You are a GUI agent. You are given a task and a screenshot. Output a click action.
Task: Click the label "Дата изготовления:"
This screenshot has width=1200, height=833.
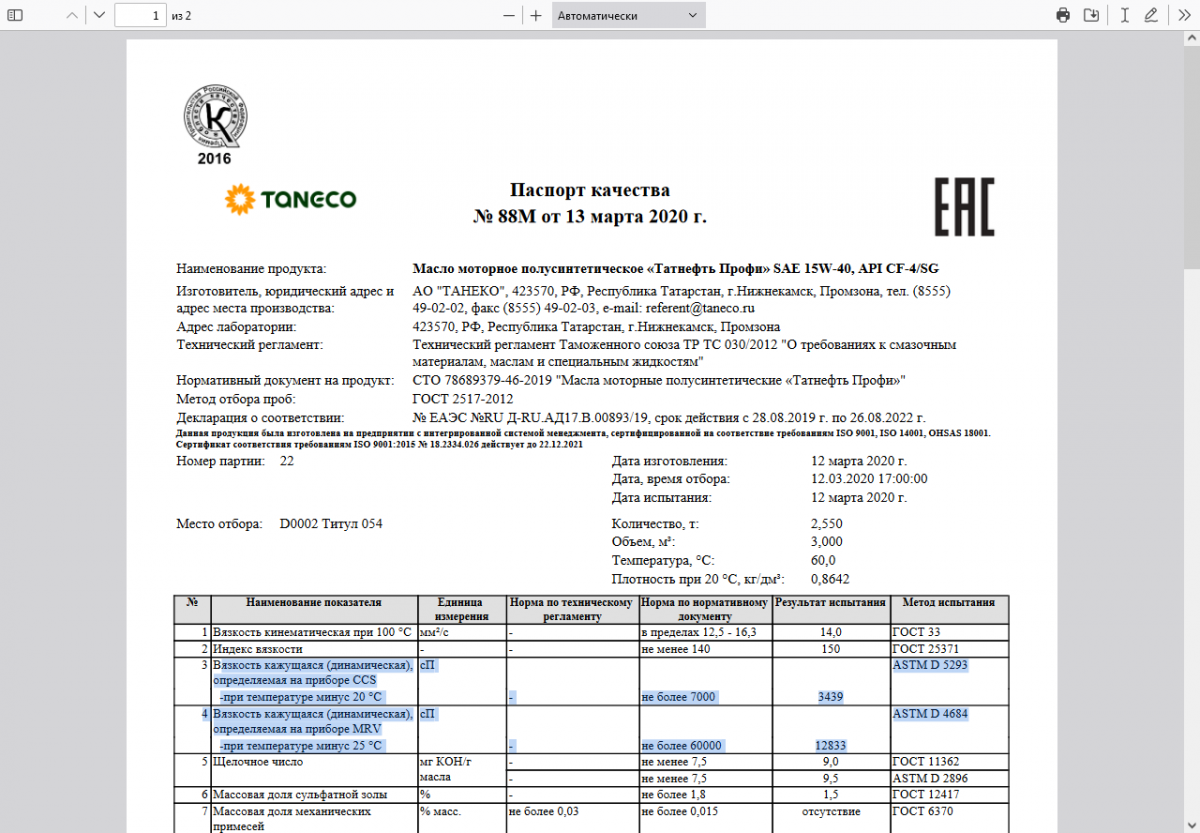click(x=670, y=461)
